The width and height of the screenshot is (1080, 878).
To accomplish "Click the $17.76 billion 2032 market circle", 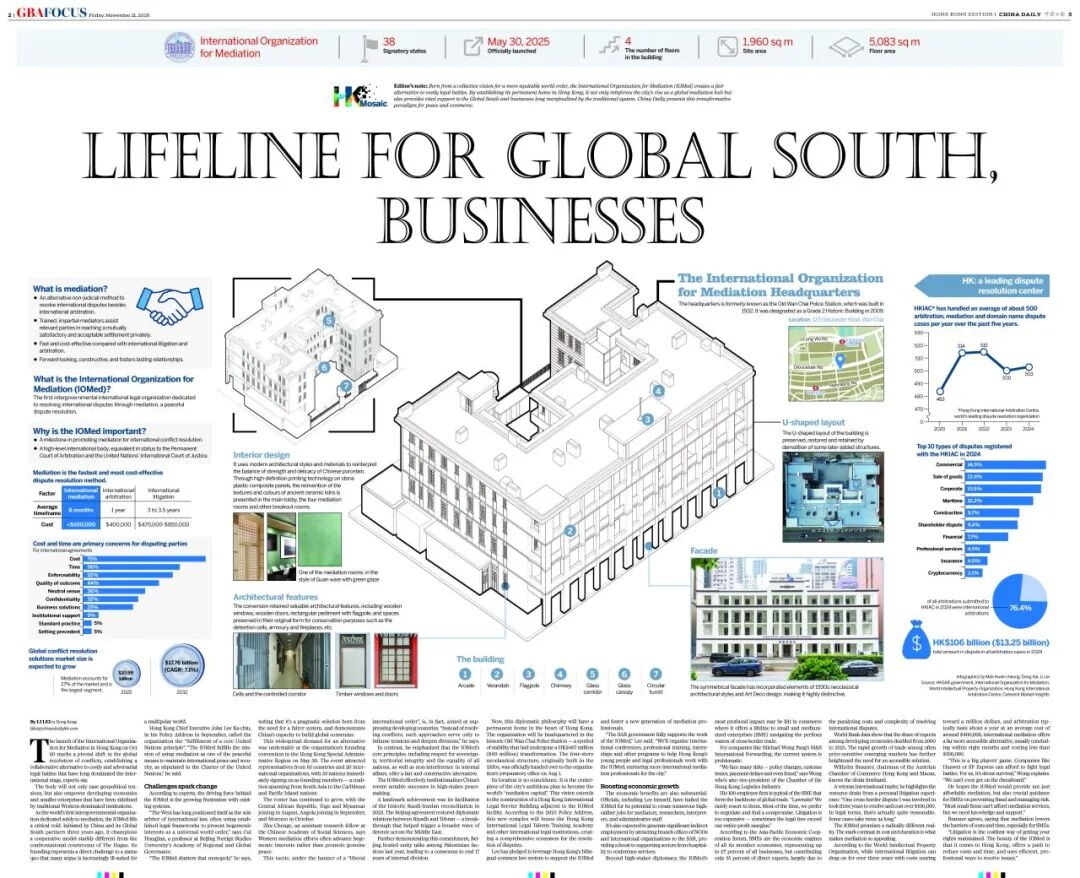I will (x=182, y=666).
